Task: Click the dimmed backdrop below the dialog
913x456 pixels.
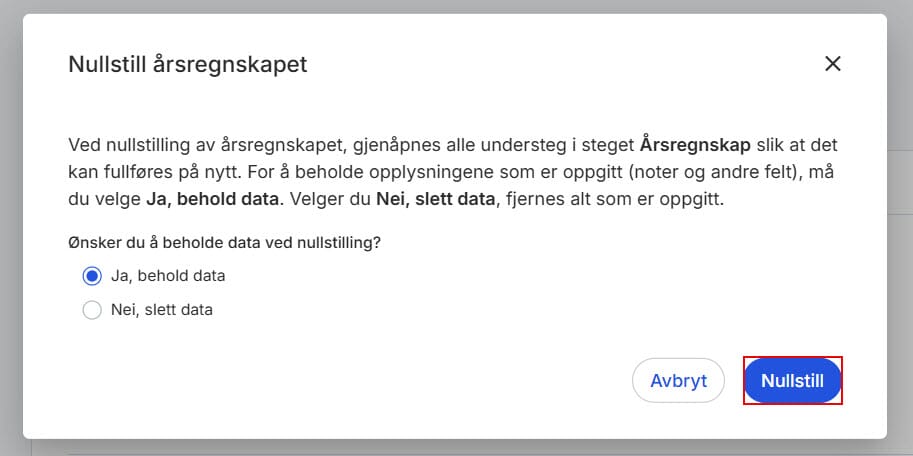Action: 456,447
